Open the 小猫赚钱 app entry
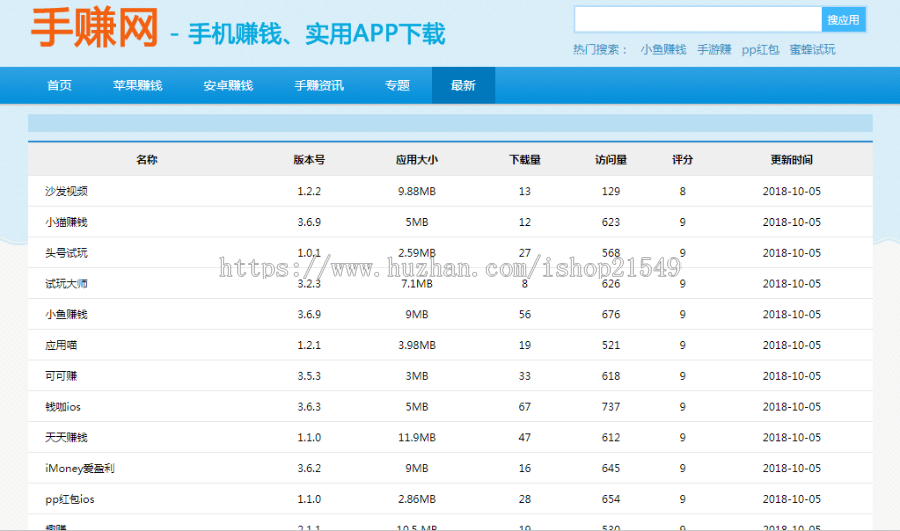900x531 pixels. [x=67, y=222]
